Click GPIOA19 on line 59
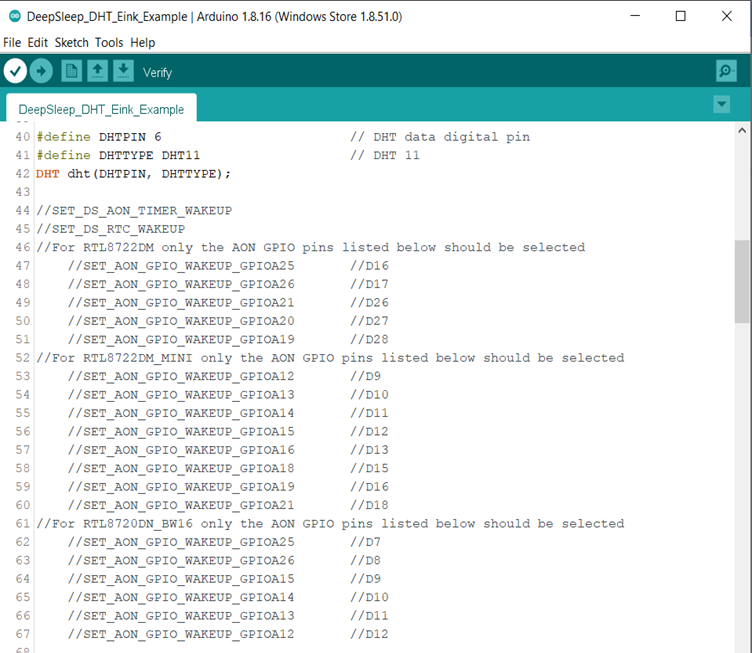This screenshot has height=653, width=752. [x=267, y=487]
